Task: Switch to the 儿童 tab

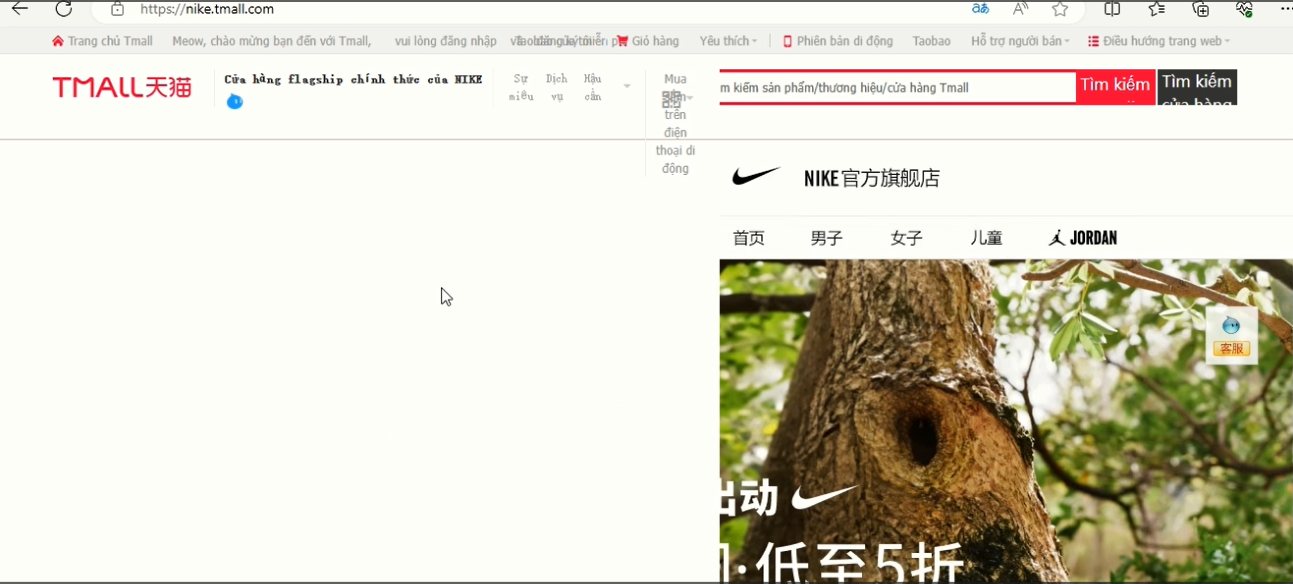Action: pos(986,238)
